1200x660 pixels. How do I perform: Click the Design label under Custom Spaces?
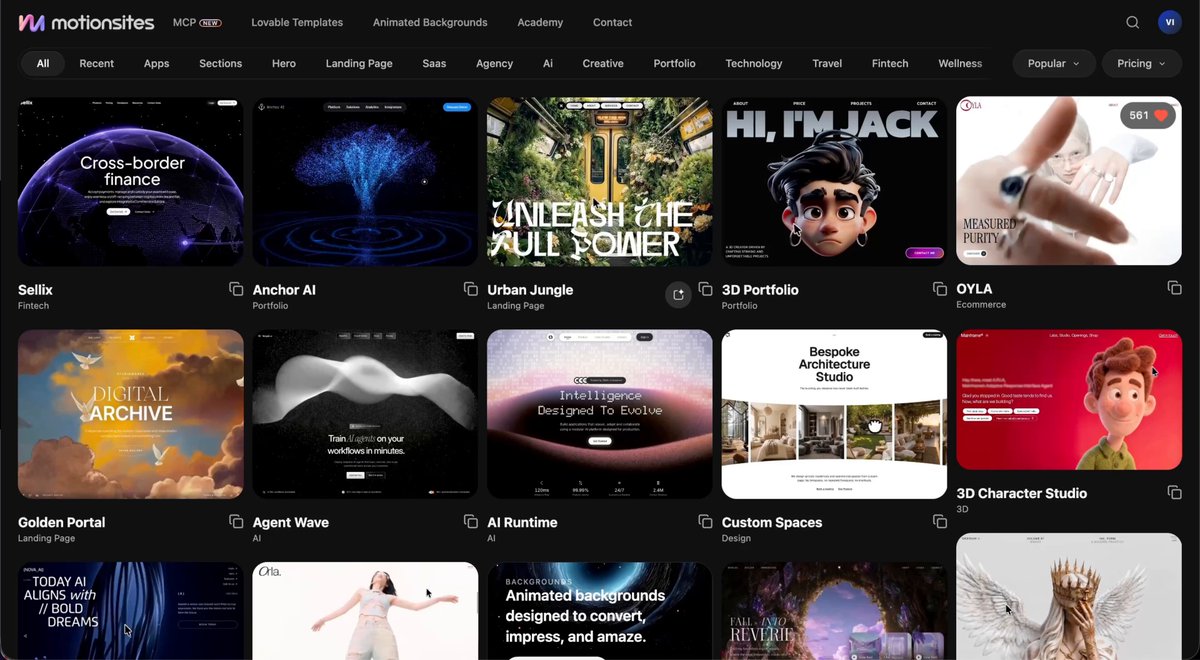(x=735, y=539)
